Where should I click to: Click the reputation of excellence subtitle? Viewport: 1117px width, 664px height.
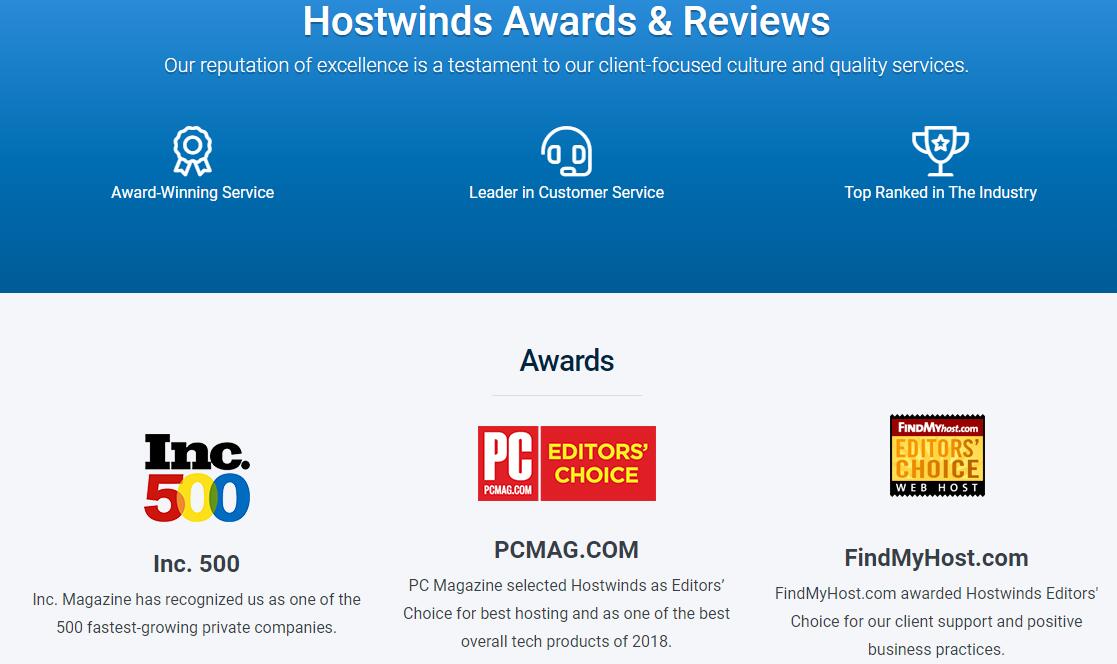566,66
